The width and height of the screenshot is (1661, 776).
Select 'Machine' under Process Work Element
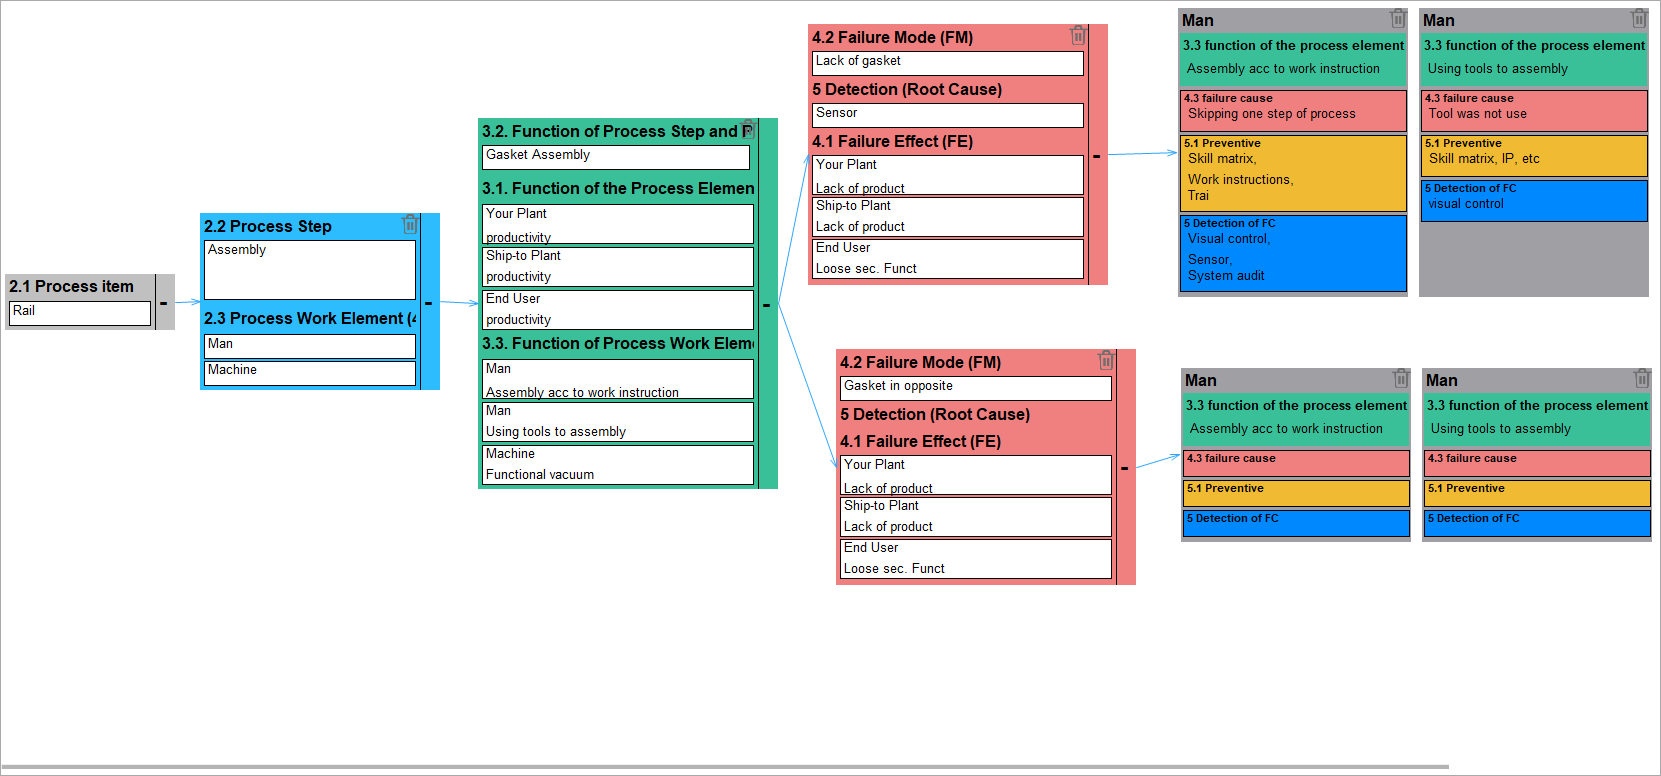tap(309, 371)
